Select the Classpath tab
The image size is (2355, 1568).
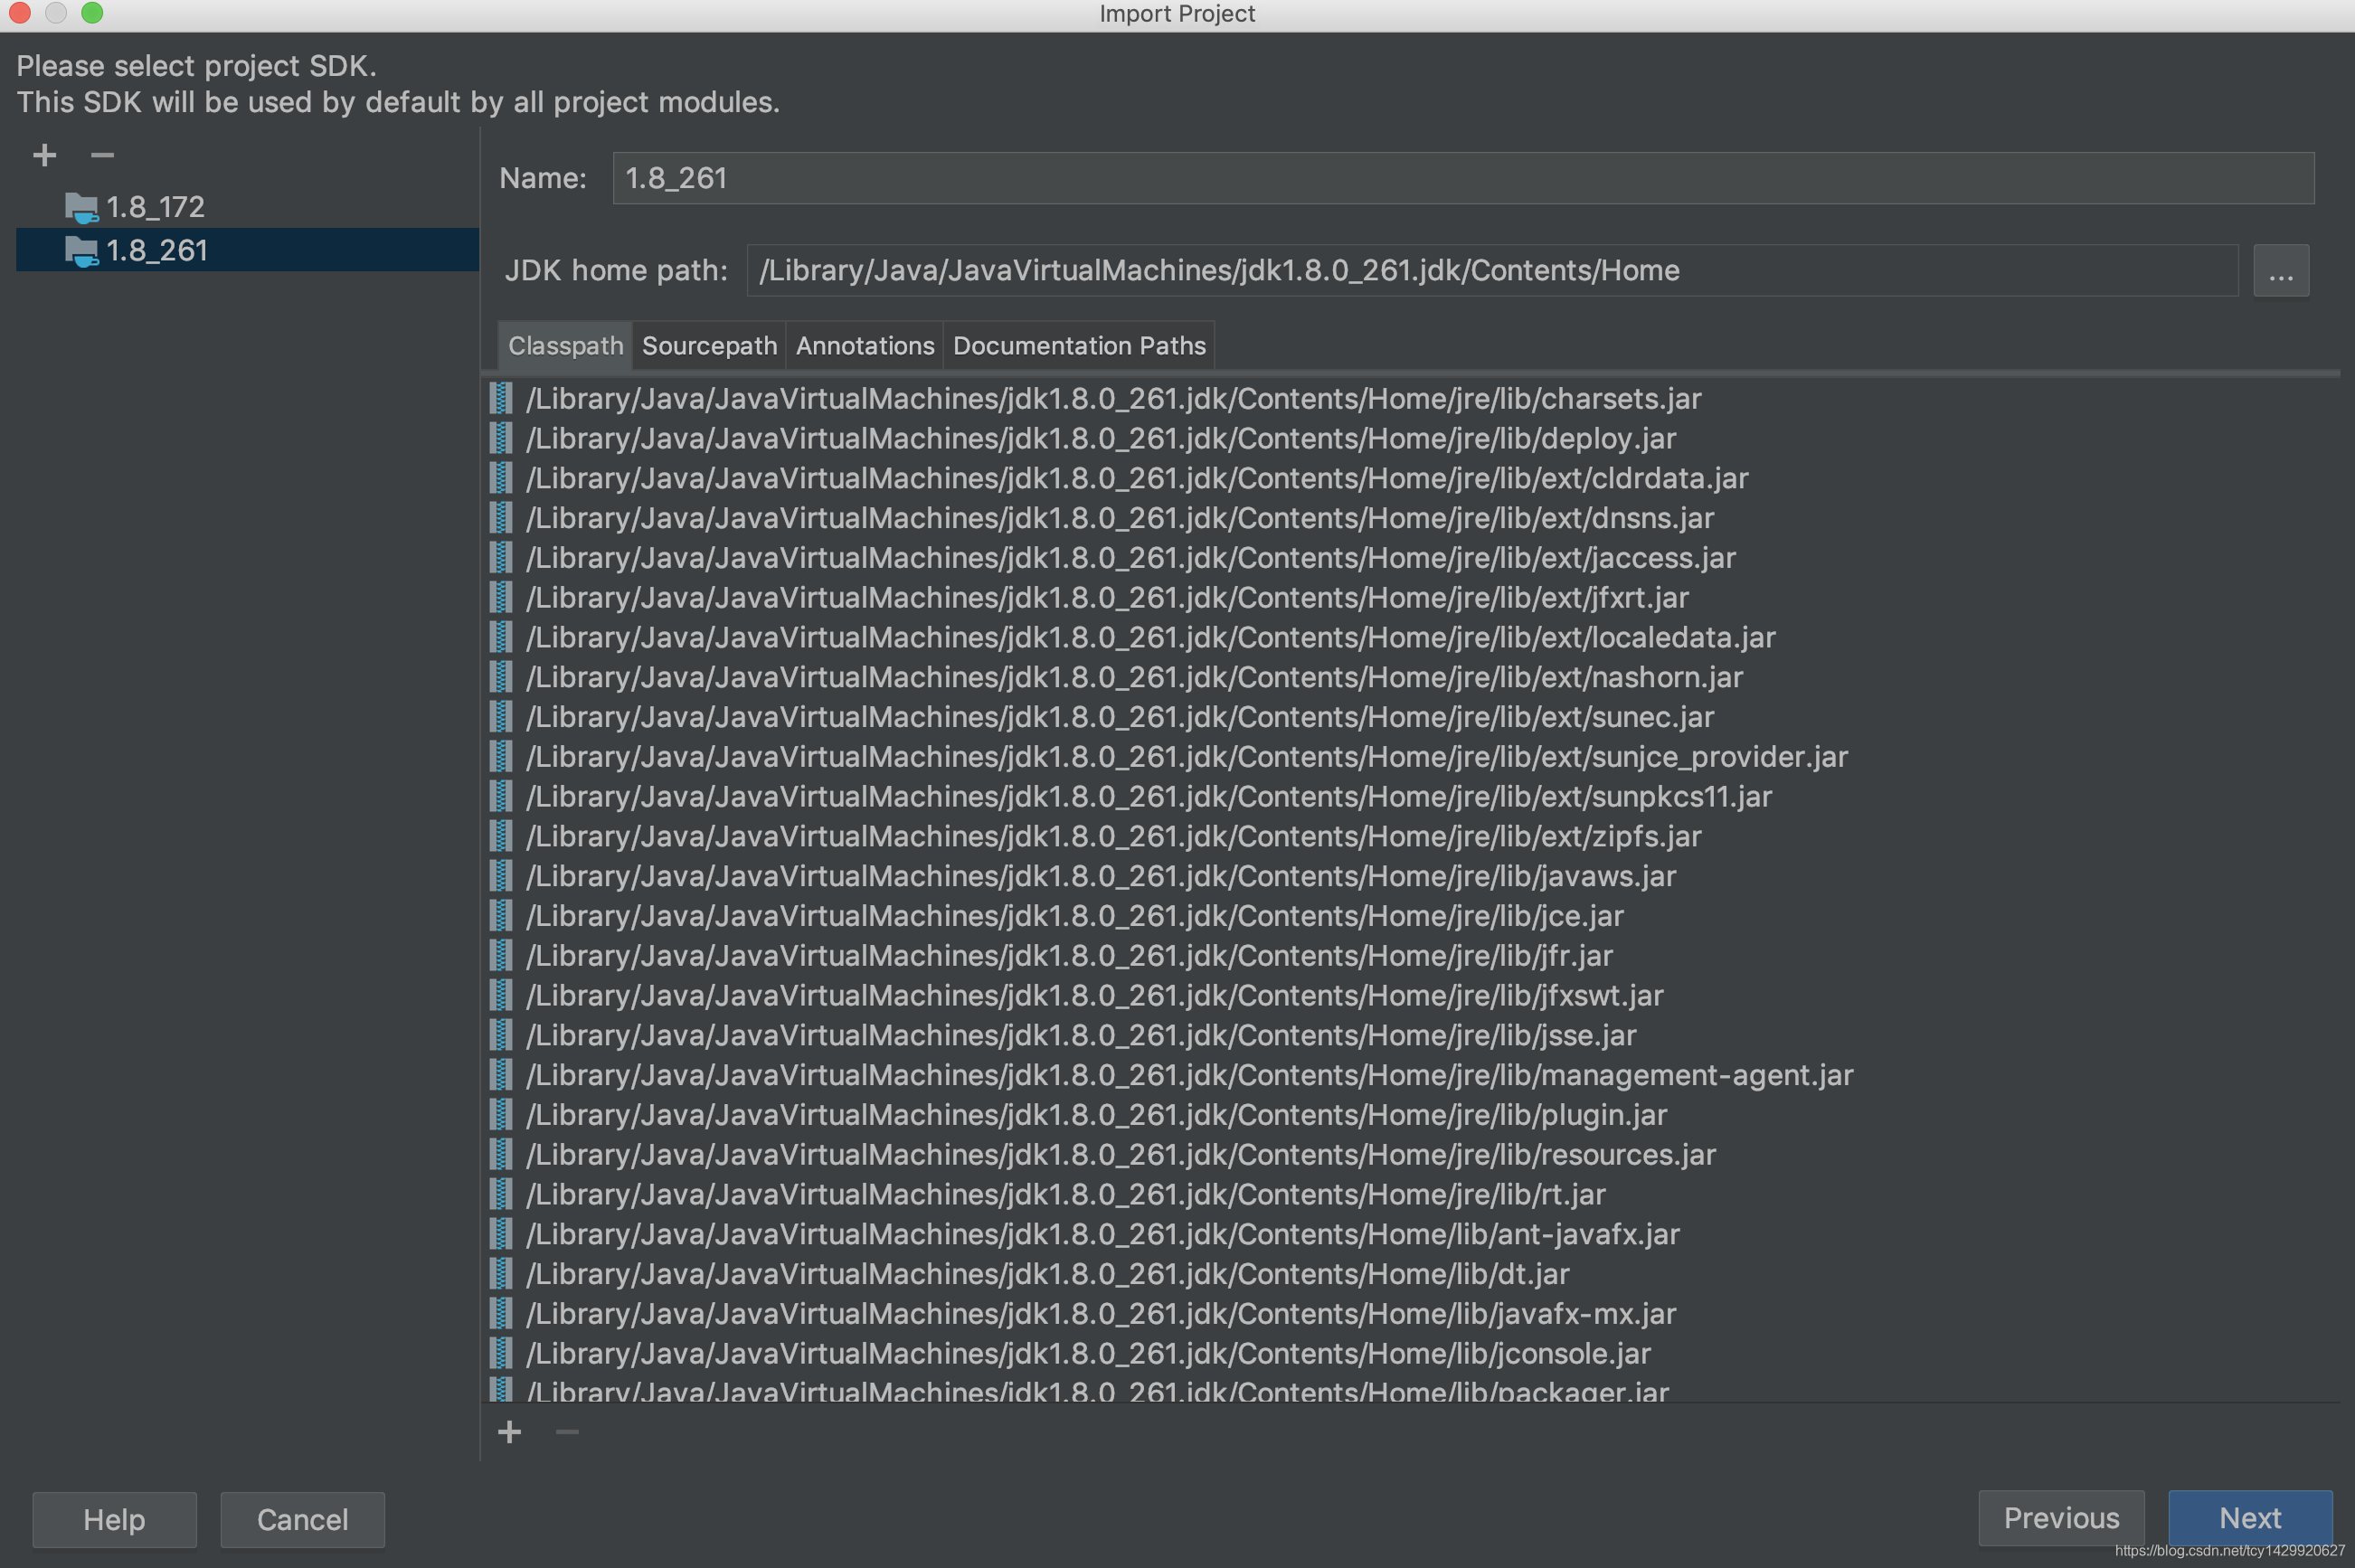coord(565,346)
